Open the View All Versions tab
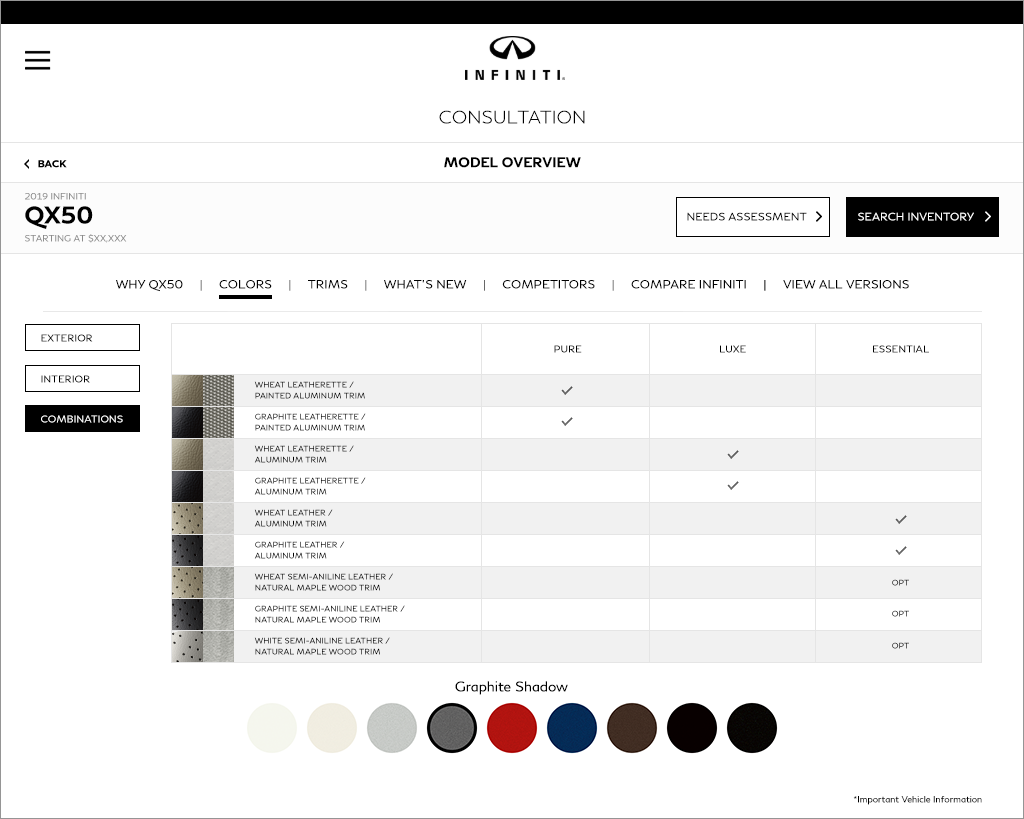This screenshot has width=1024, height=819. (x=846, y=284)
